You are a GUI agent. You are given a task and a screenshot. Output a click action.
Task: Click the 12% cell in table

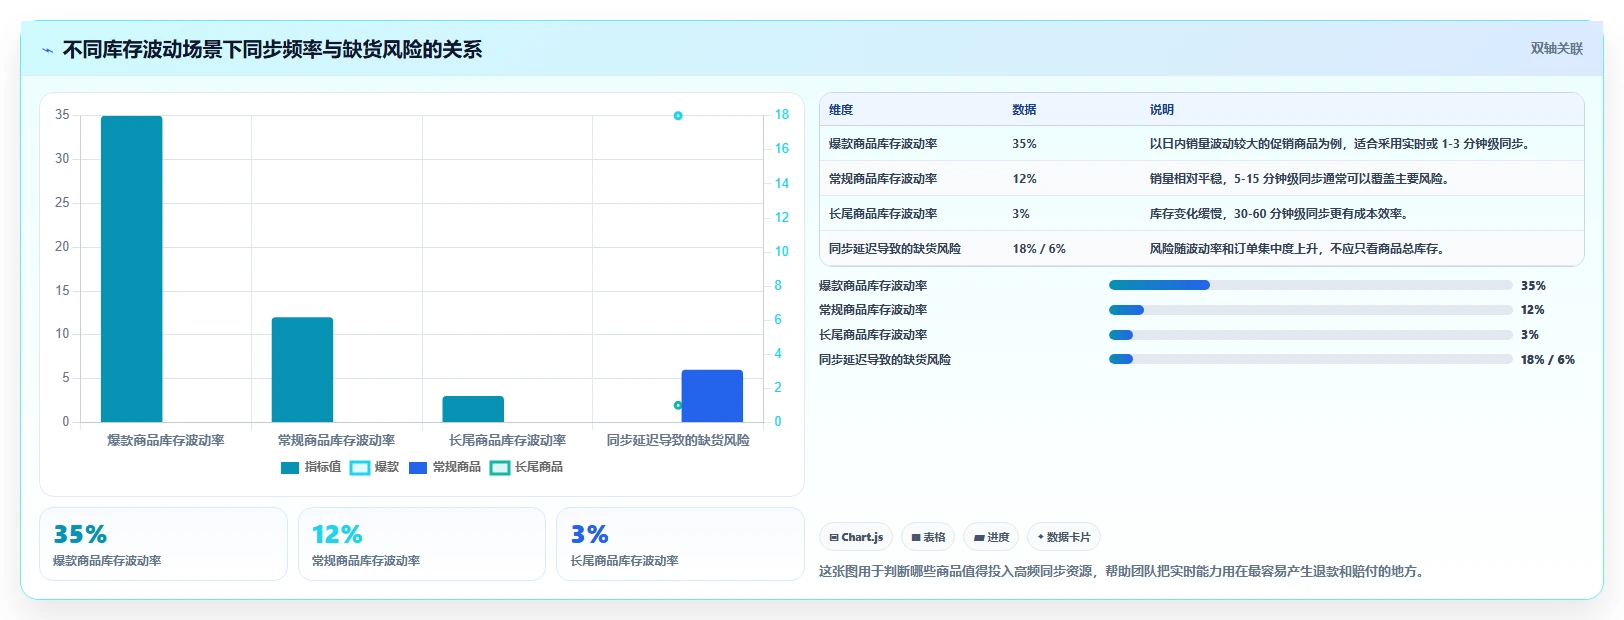(x=1024, y=179)
